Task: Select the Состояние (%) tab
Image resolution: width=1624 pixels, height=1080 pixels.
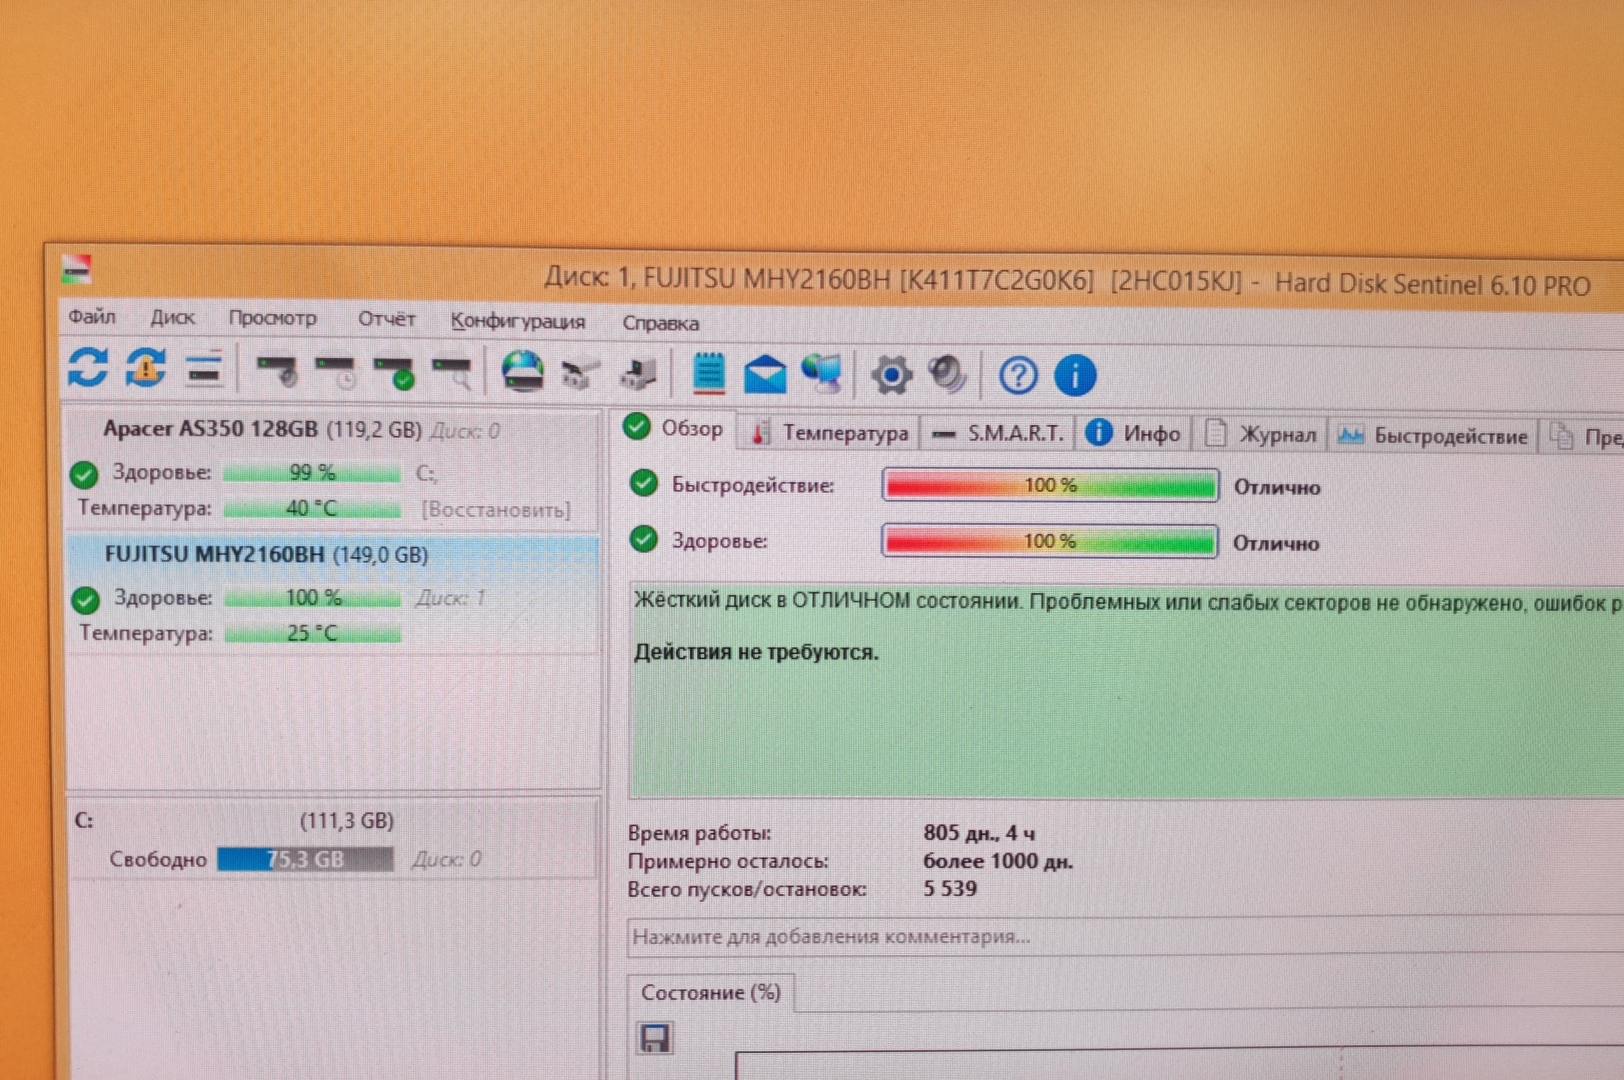Action: (711, 993)
